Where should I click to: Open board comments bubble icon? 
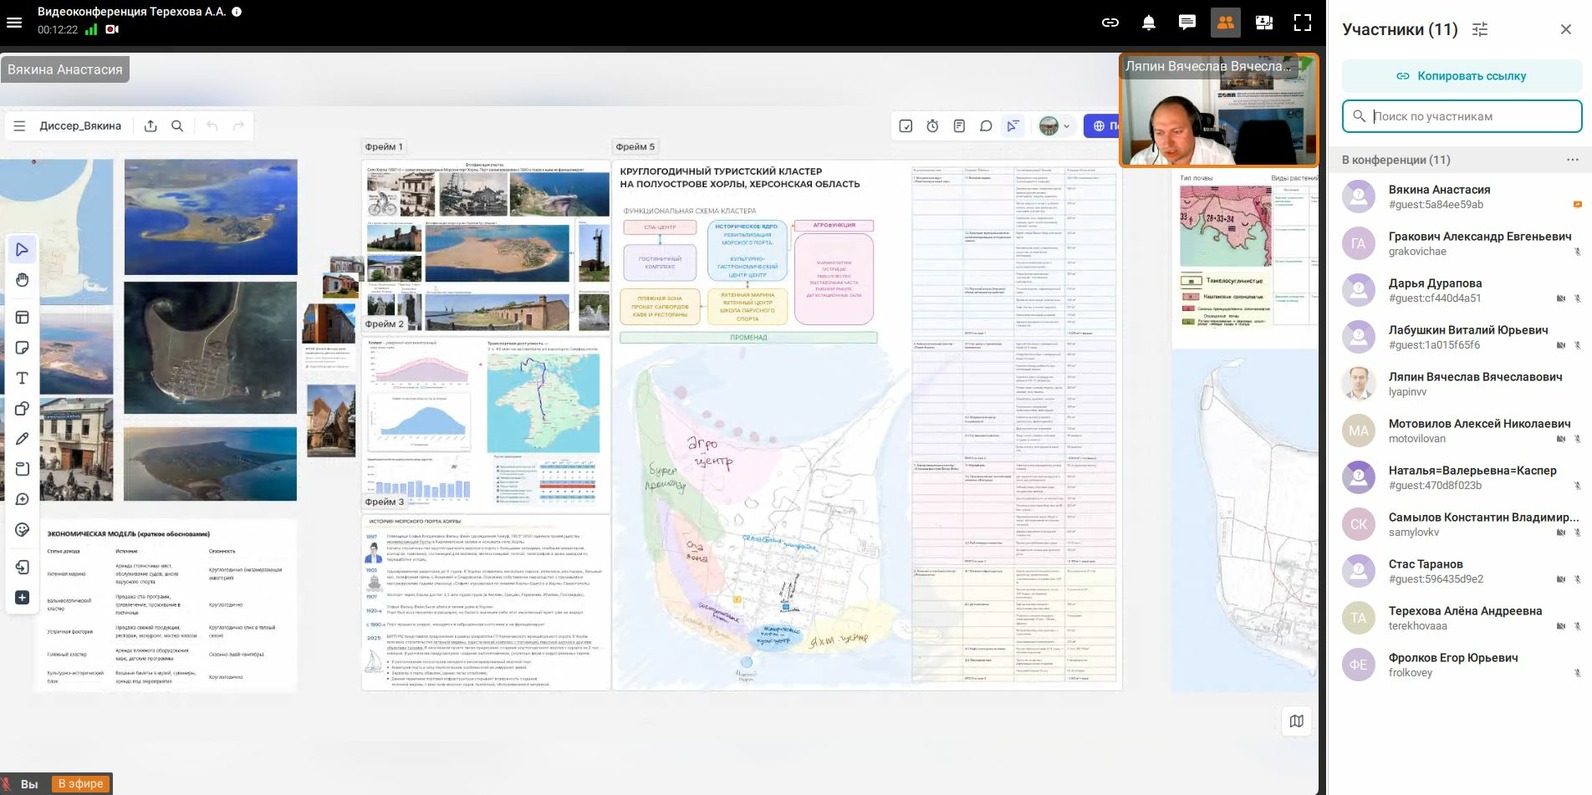tap(986, 126)
